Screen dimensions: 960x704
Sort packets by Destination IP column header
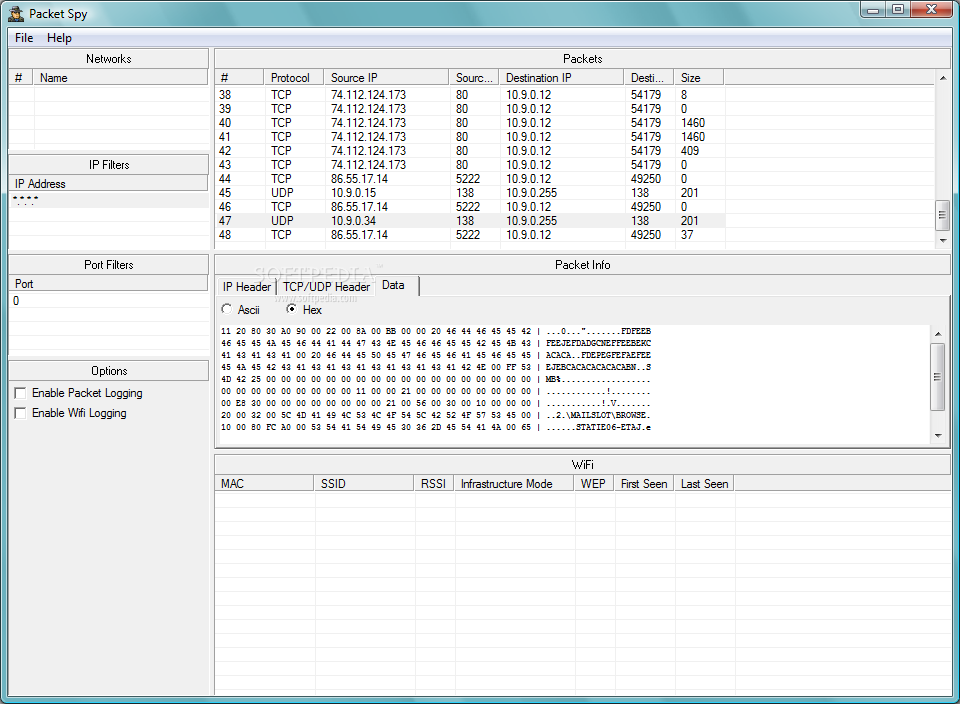coord(561,78)
